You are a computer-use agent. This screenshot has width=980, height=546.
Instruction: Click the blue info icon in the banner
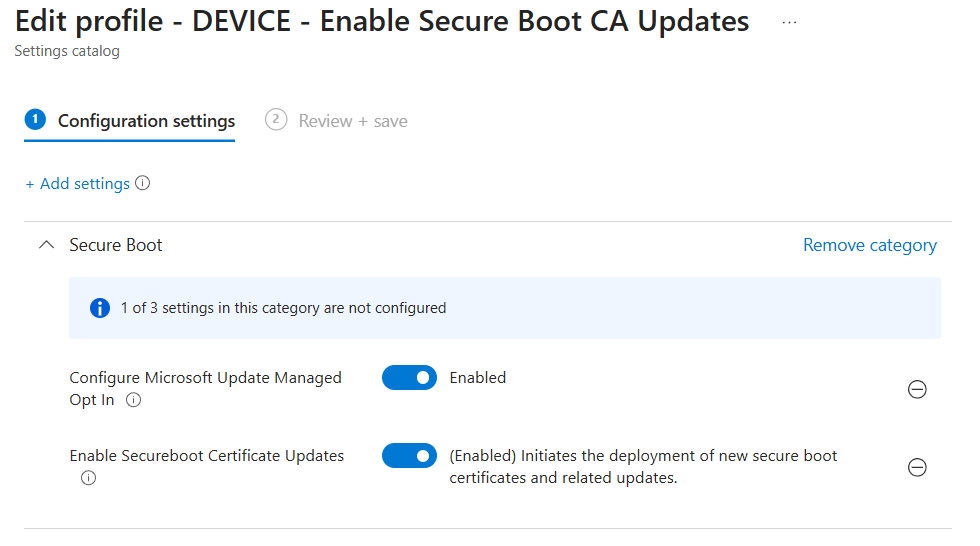click(x=99, y=308)
